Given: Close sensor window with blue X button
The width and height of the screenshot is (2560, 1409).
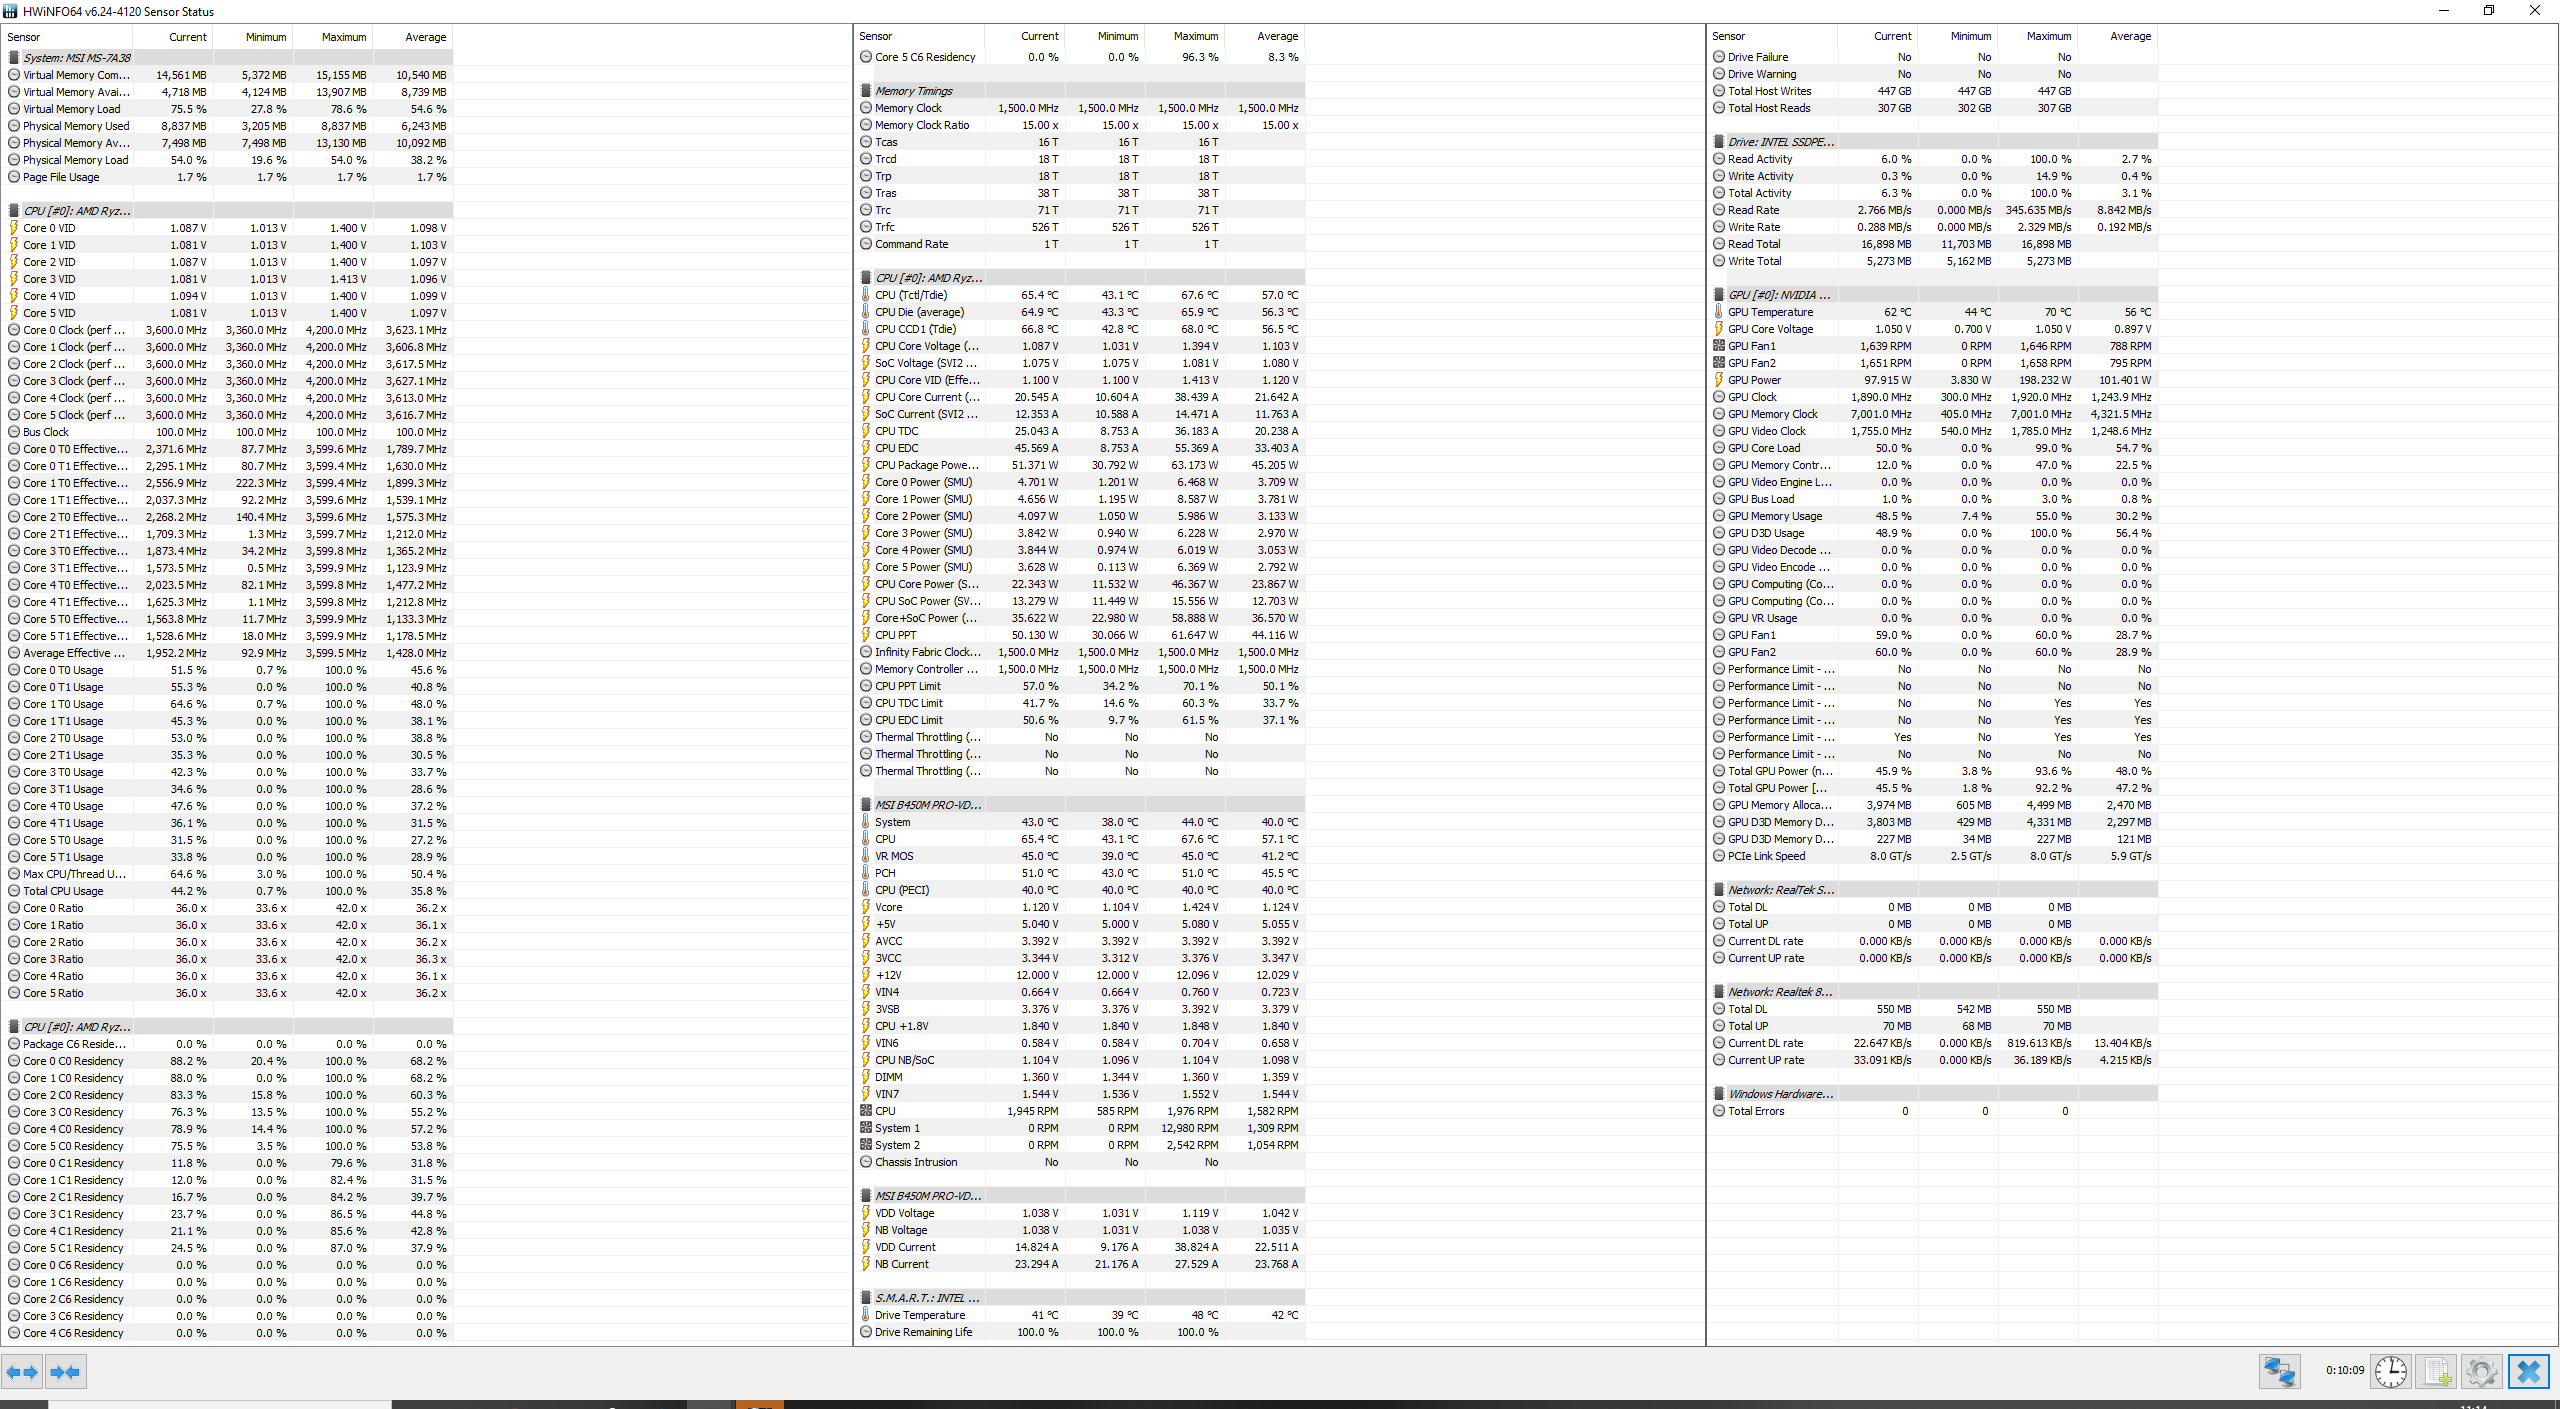Looking at the screenshot, I should 2528,1371.
